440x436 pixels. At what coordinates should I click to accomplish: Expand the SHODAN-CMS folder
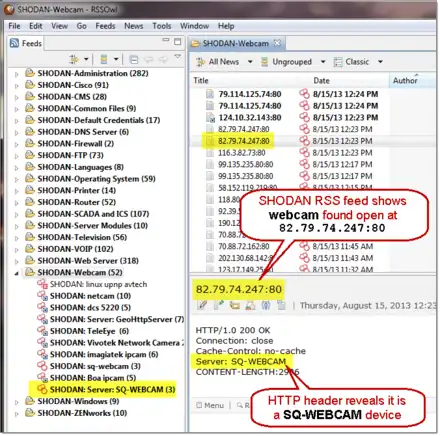[x=16, y=97]
